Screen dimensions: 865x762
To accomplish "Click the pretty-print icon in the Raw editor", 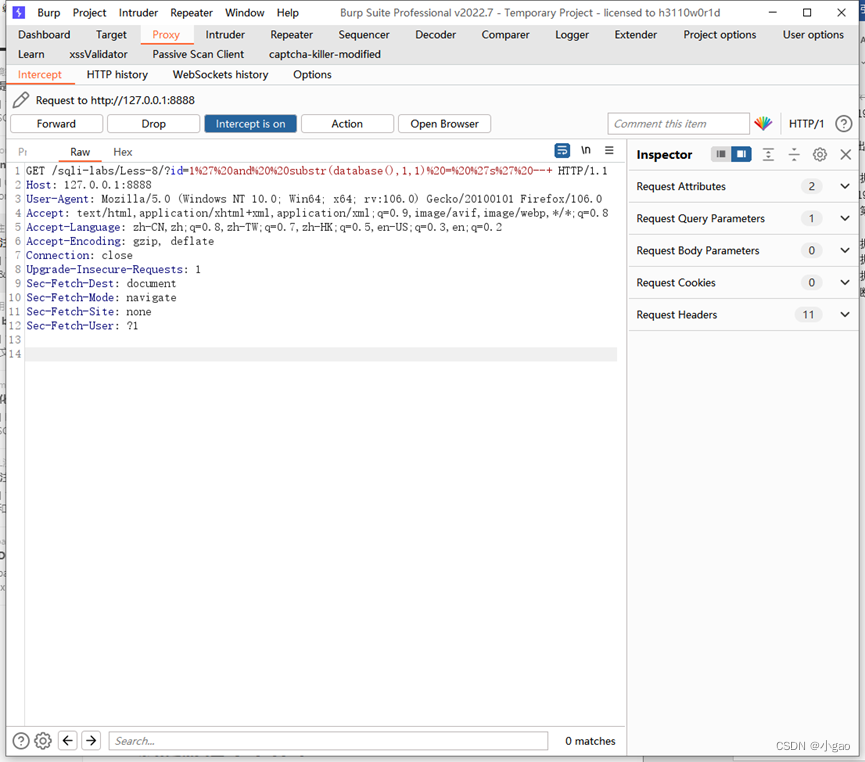I will (562, 151).
